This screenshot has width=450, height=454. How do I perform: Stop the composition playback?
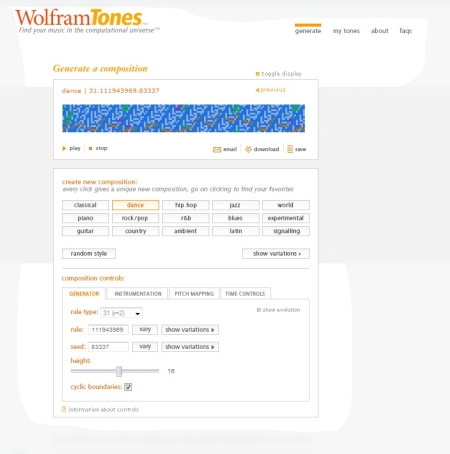coord(98,148)
